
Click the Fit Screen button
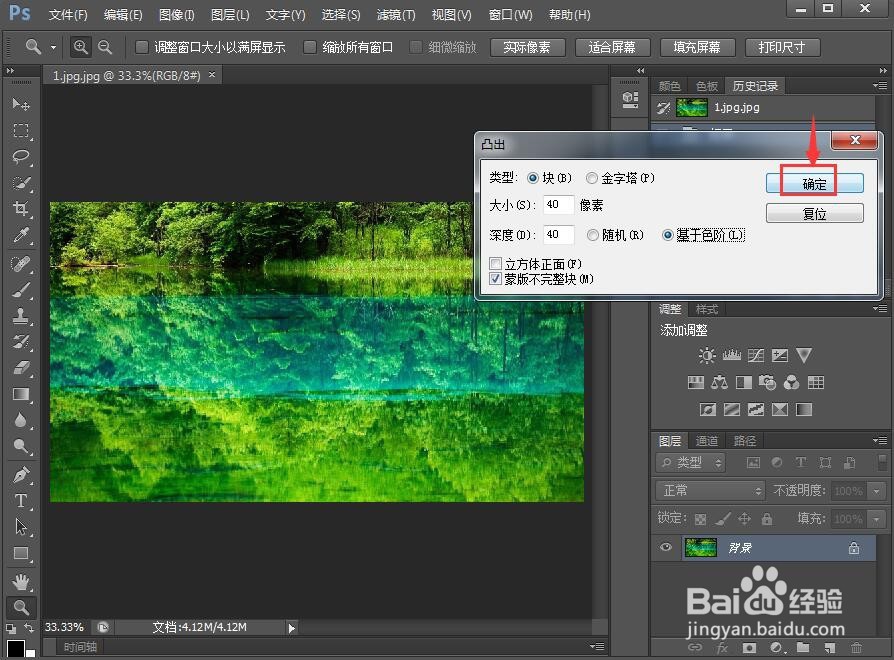(612, 47)
